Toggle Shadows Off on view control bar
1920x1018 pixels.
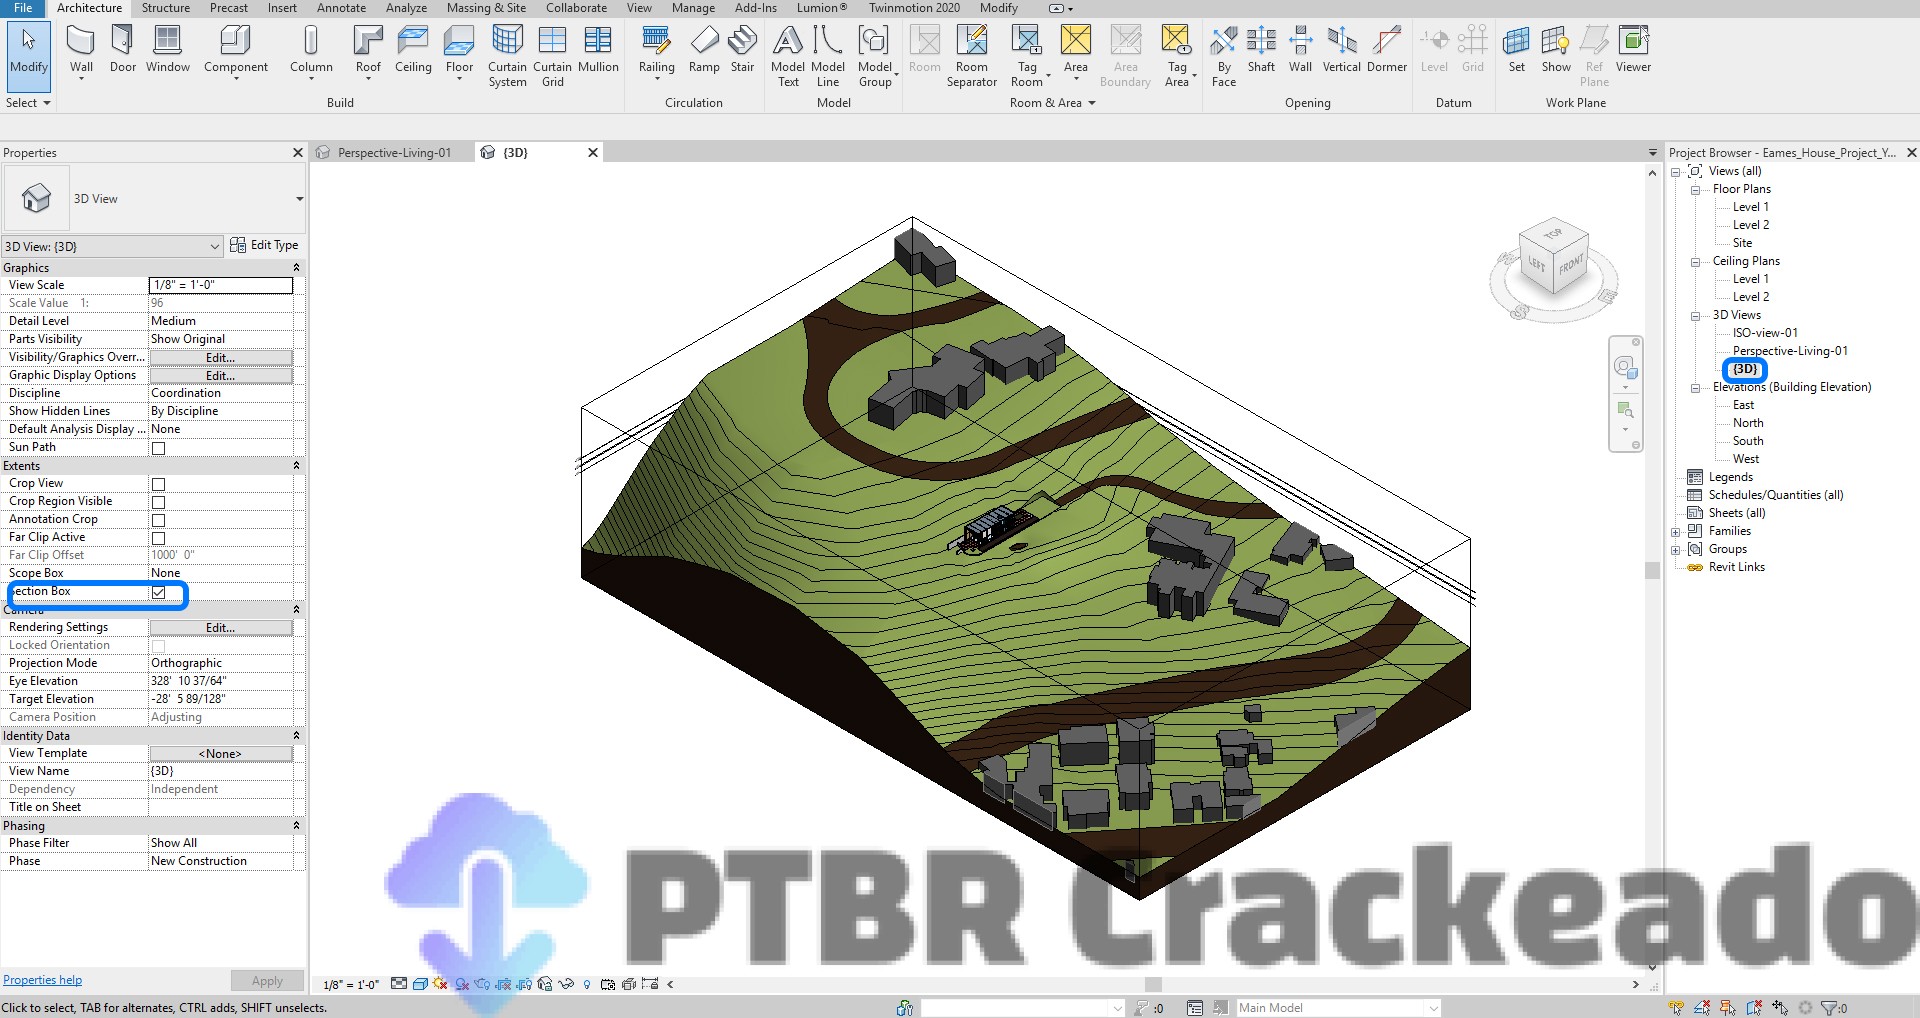461,984
